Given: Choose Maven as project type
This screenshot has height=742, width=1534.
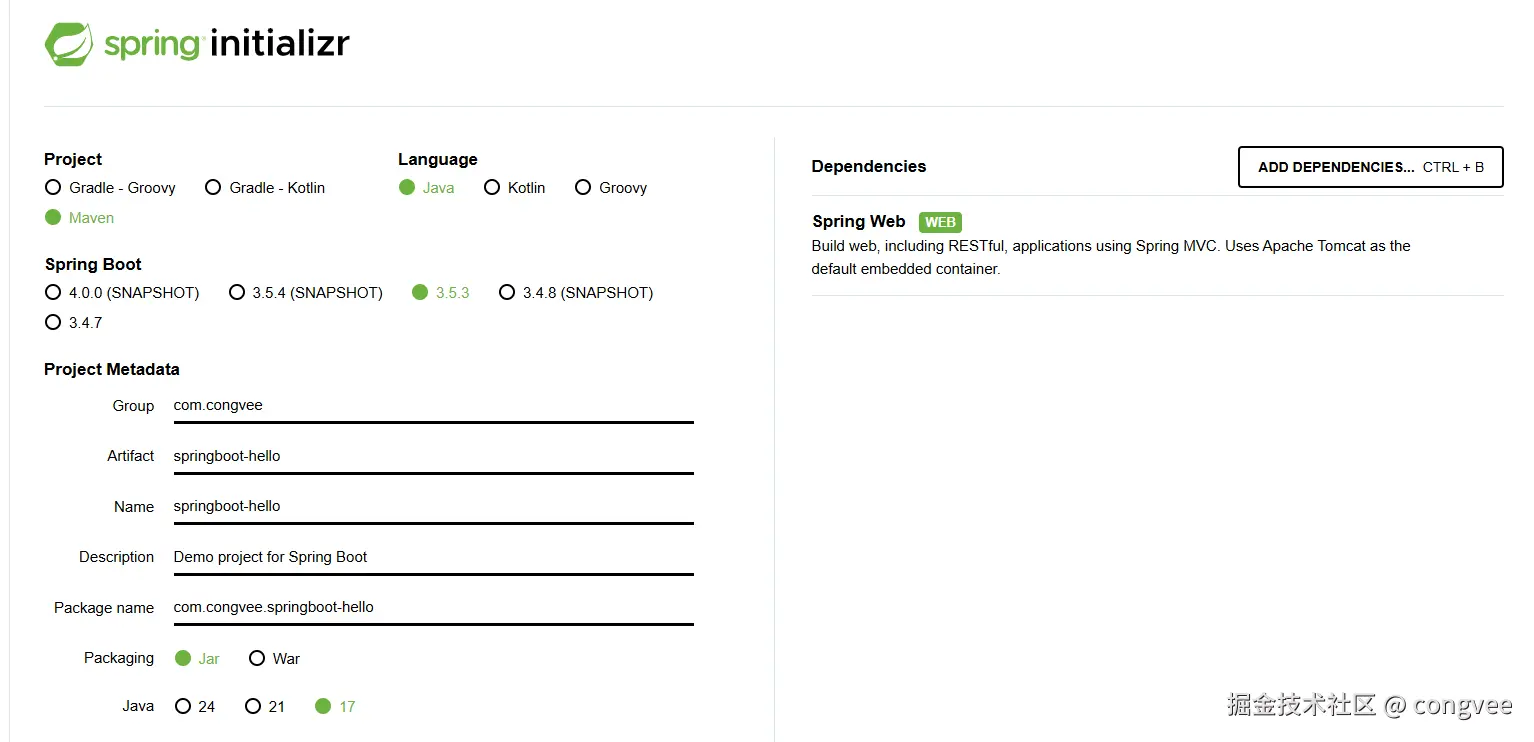Looking at the screenshot, I should (x=53, y=217).
